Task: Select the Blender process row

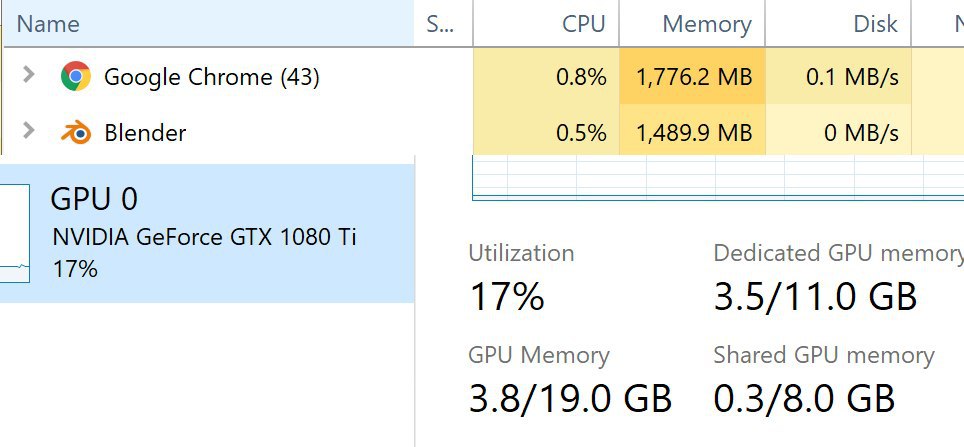Action: point(482,132)
